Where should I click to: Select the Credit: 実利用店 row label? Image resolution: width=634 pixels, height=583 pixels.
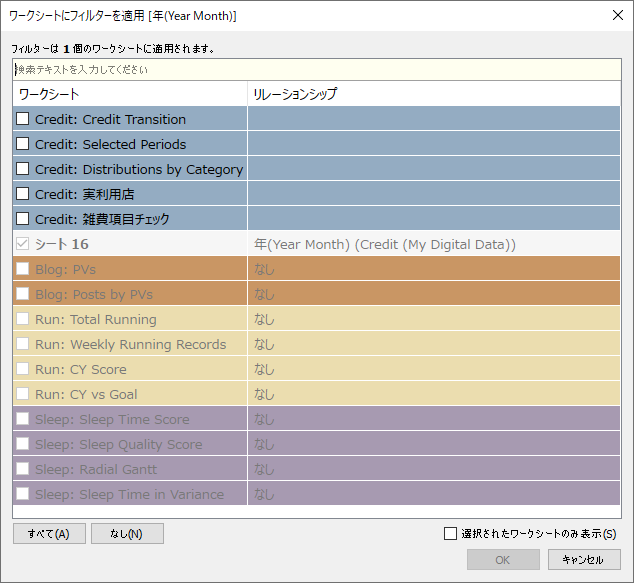click(85, 194)
